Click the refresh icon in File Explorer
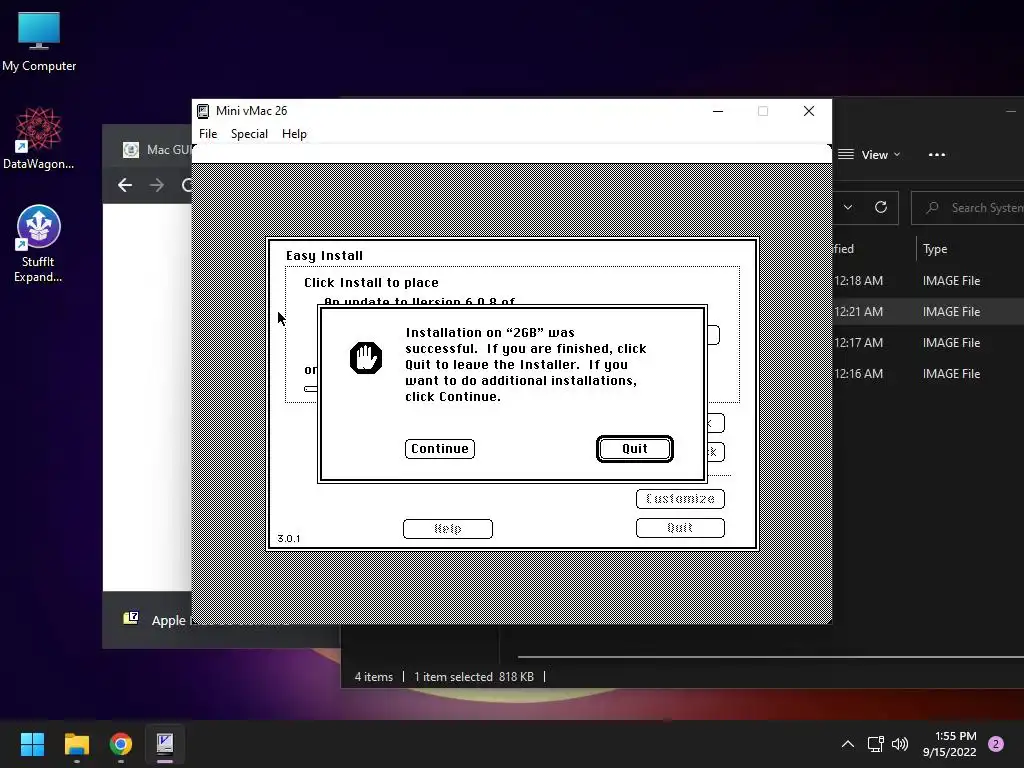This screenshot has height=768, width=1024. click(880, 207)
